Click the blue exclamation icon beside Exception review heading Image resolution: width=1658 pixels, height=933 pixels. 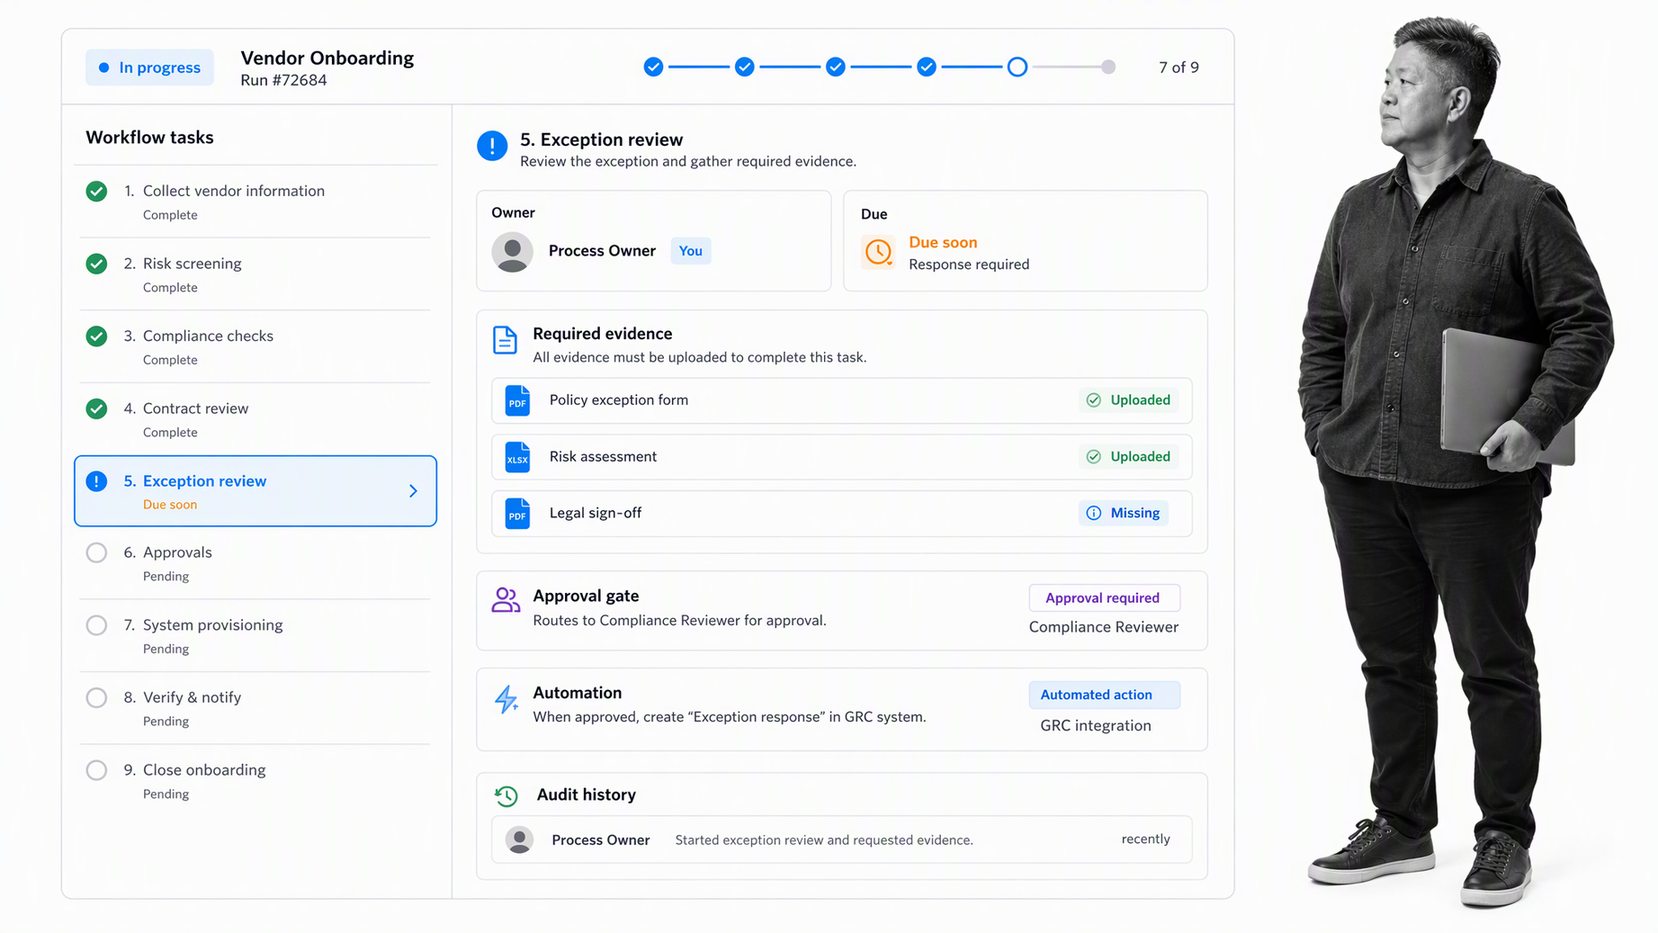pos(492,146)
